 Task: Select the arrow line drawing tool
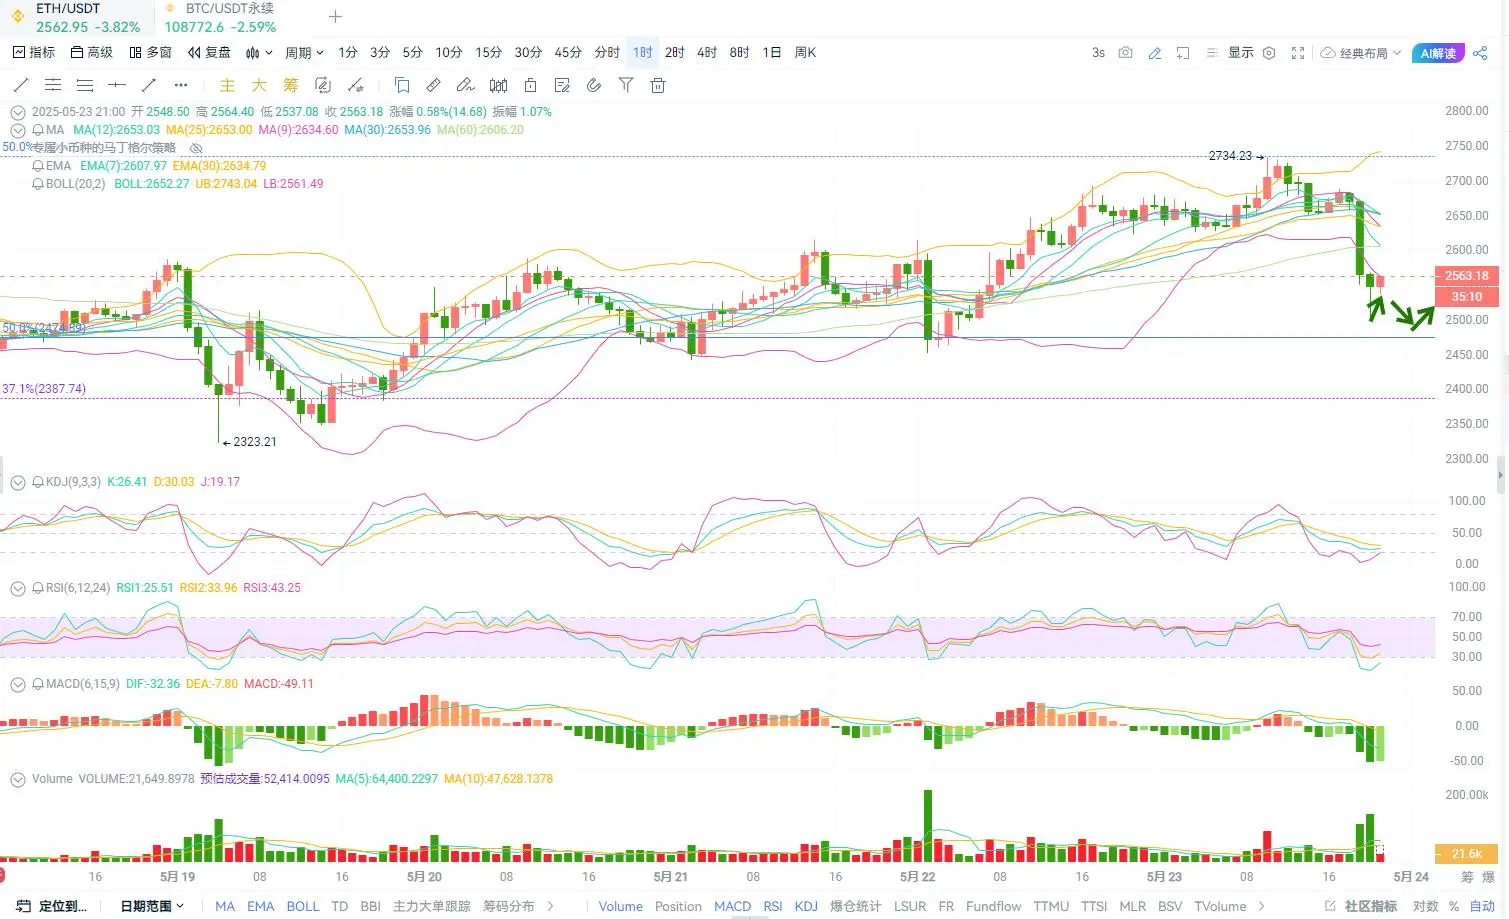149,85
